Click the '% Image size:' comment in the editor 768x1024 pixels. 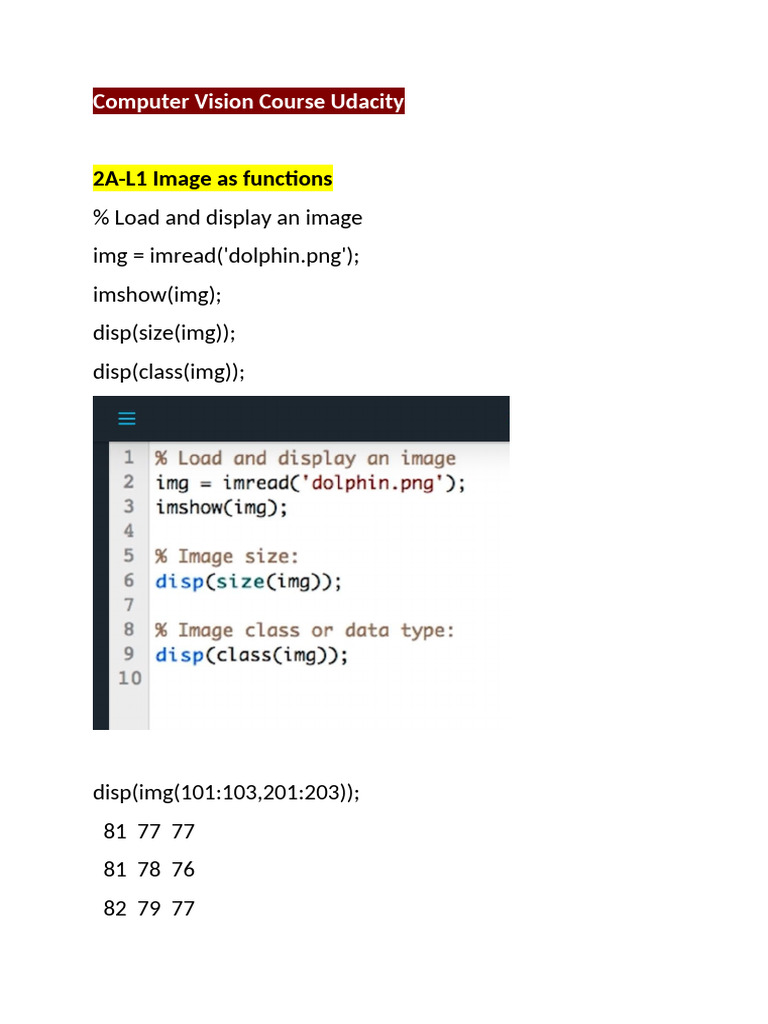click(x=226, y=556)
